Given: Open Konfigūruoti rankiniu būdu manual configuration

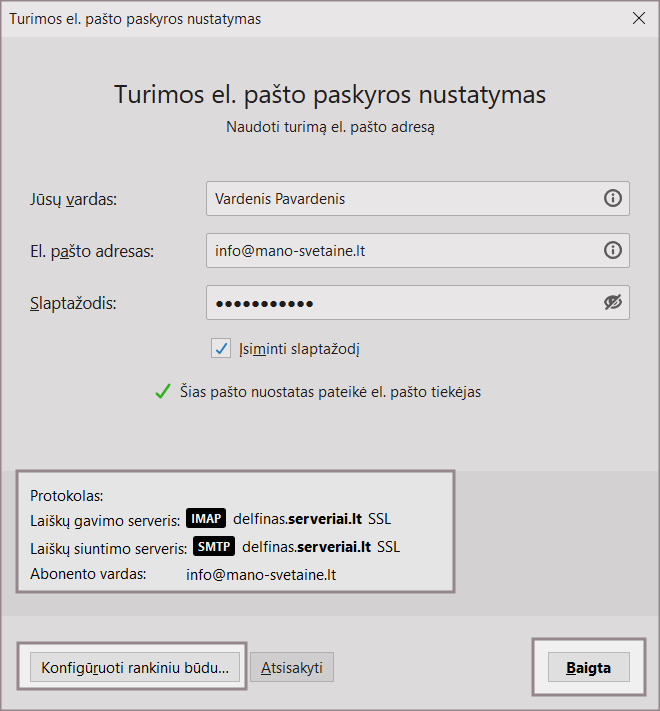Looking at the screenshot, I should pyautogui.click(x=135, y=668).
